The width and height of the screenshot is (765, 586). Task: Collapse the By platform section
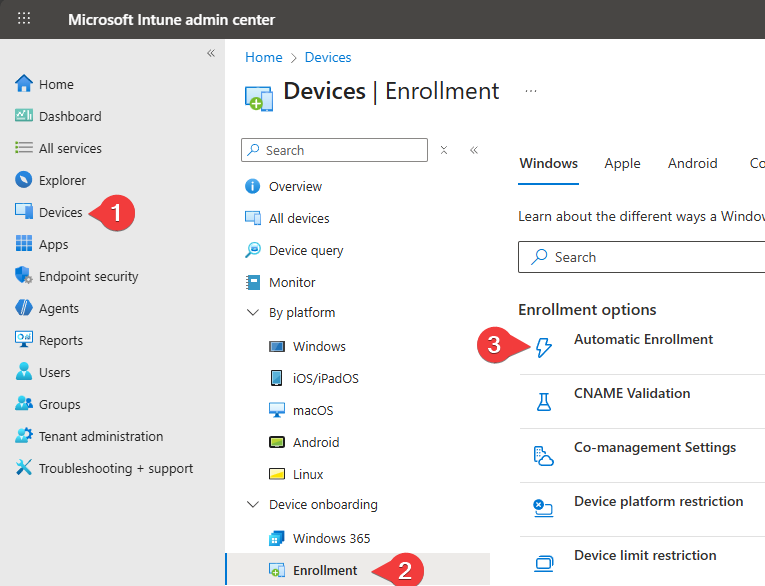point(253,312)
